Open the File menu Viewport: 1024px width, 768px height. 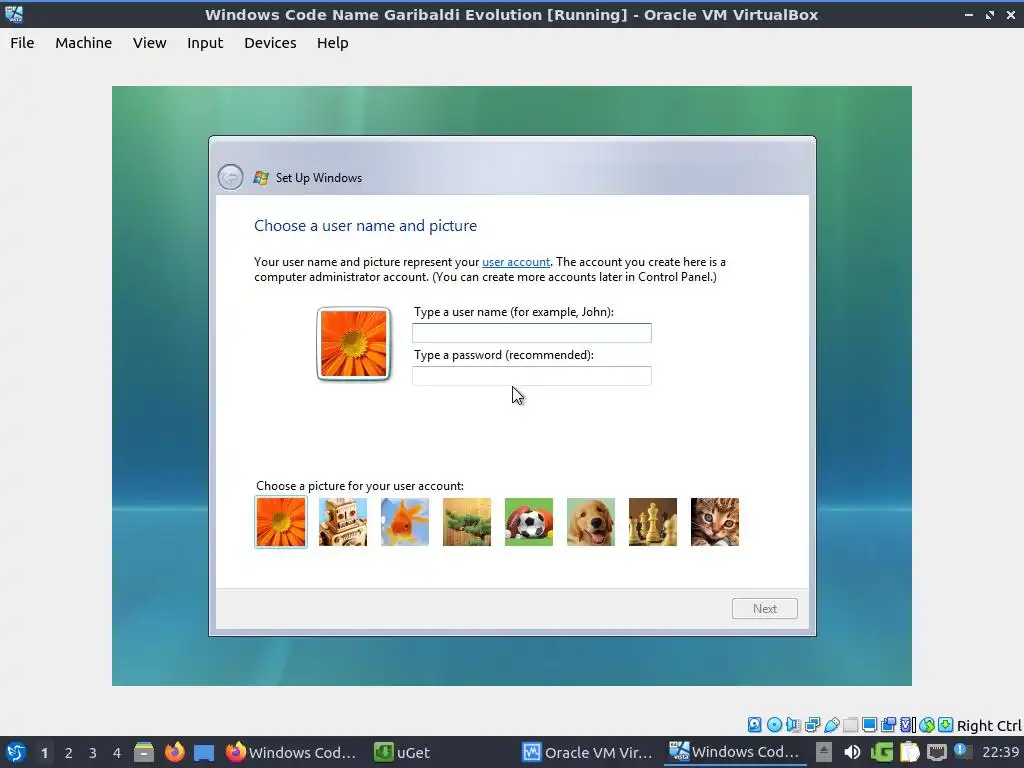tap(22, 43)
